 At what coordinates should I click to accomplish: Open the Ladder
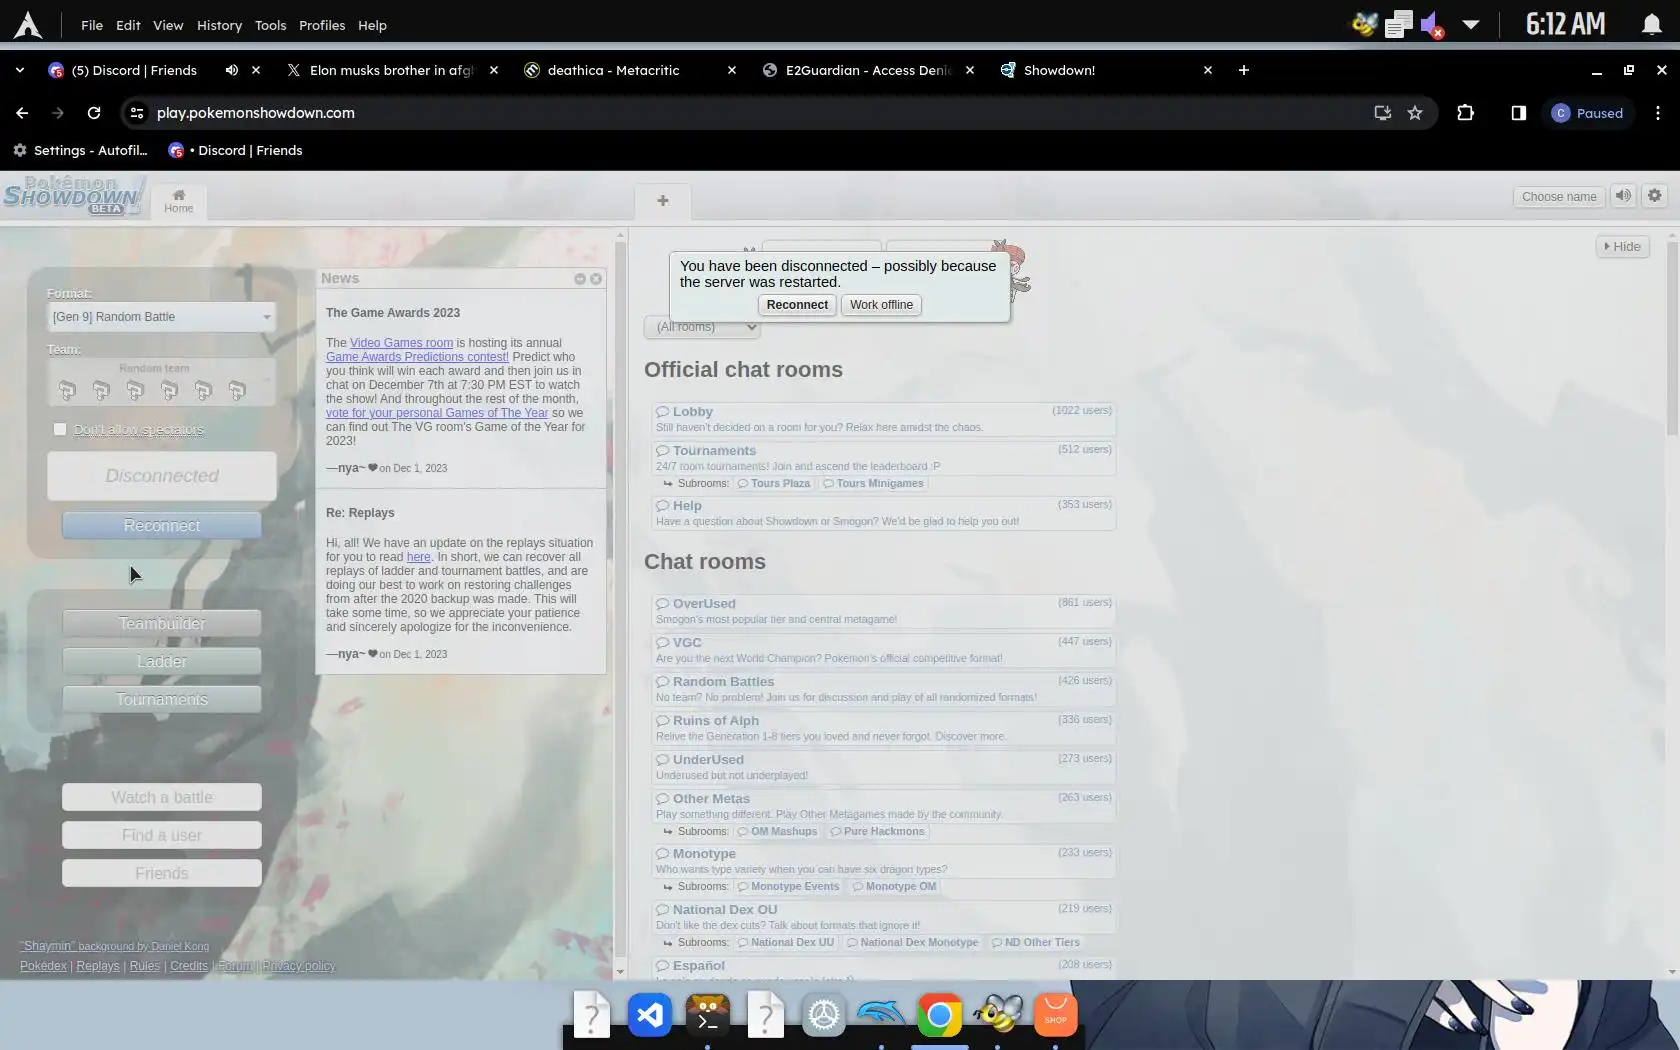(x=162, y=662)
